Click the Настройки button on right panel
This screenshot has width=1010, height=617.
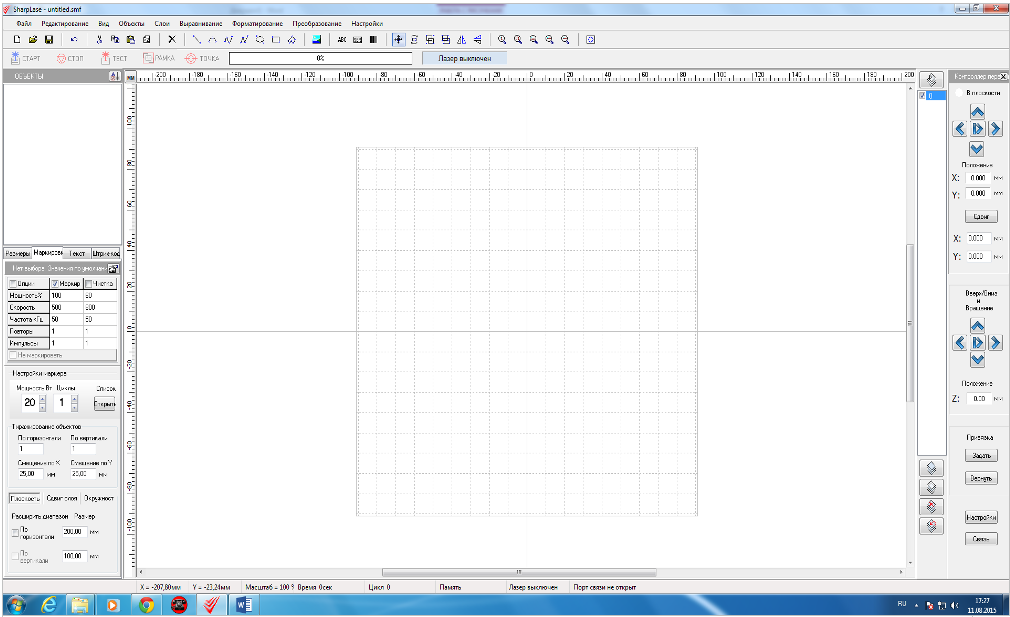[x=981, y=518]
